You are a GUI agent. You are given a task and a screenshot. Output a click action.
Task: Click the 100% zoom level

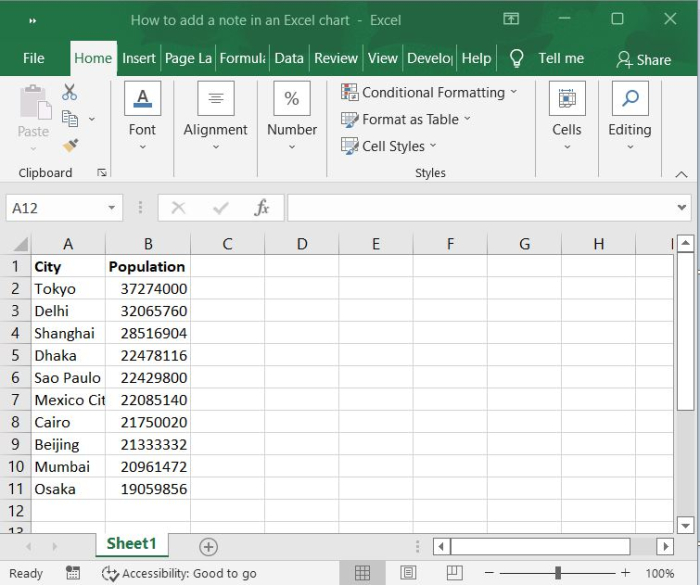click(659, 573)
